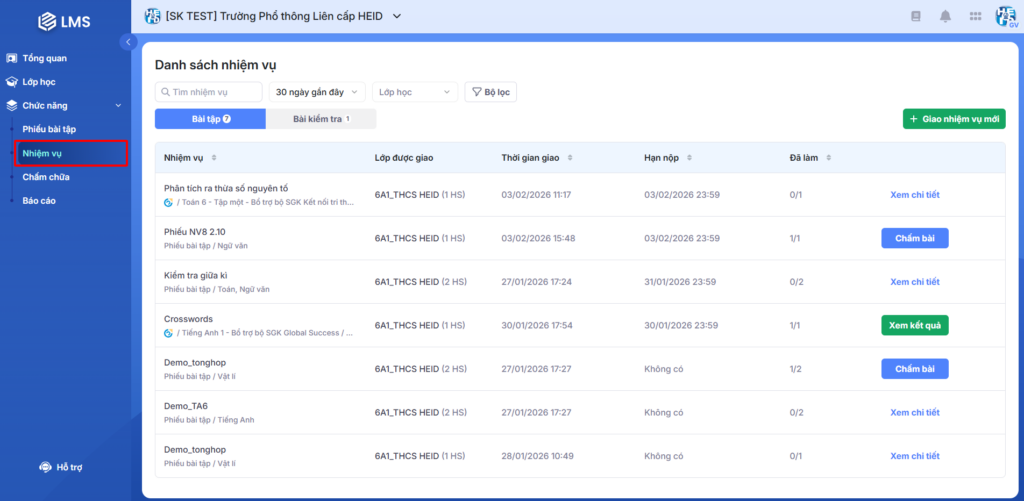Viewport: 1024px width, 501px height.
Task: Click Xem kết quả for Crosswords
Action: 914,325
